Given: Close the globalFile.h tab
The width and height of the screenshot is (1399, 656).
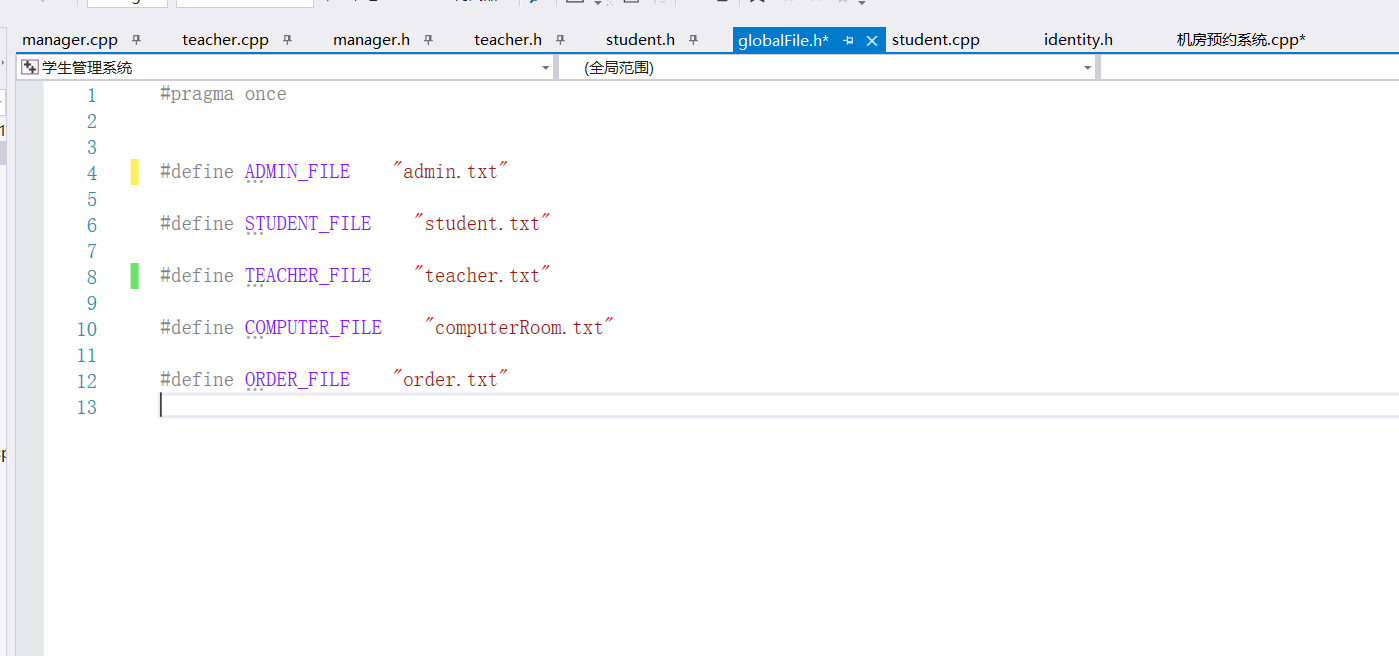Looking at the screenshot, I should pos(871,40).
